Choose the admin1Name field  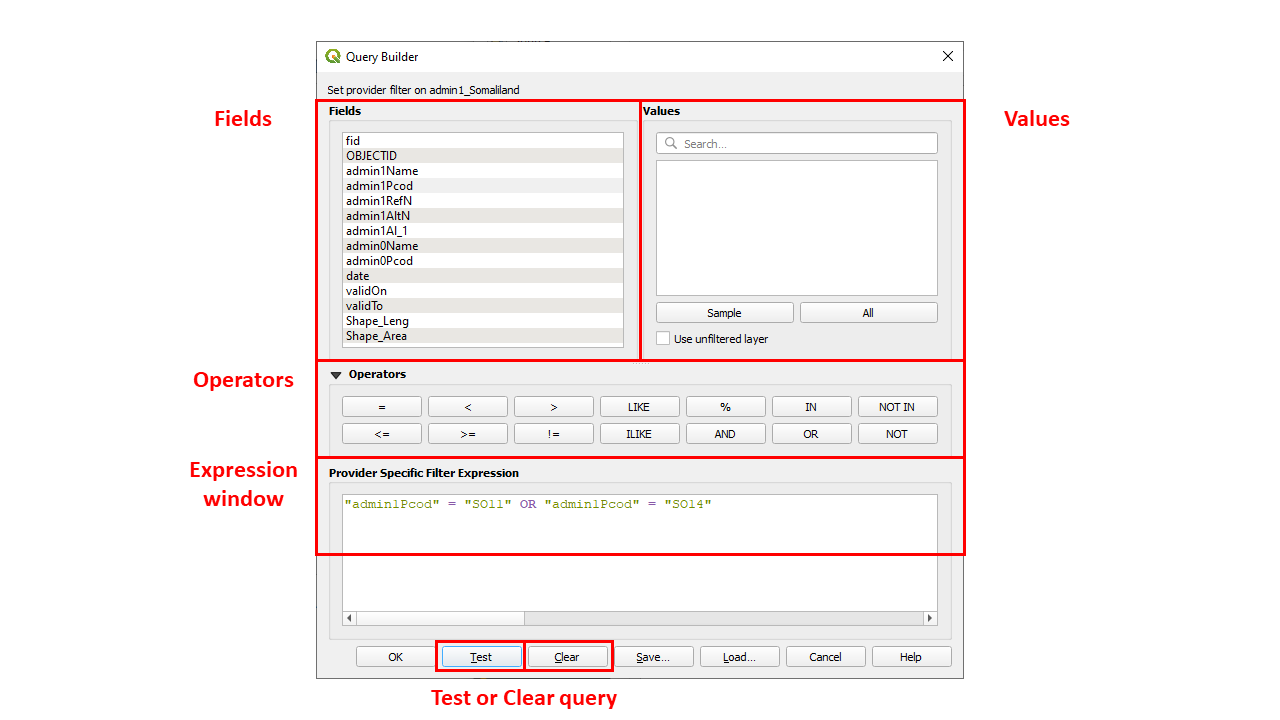click(382, 171)
